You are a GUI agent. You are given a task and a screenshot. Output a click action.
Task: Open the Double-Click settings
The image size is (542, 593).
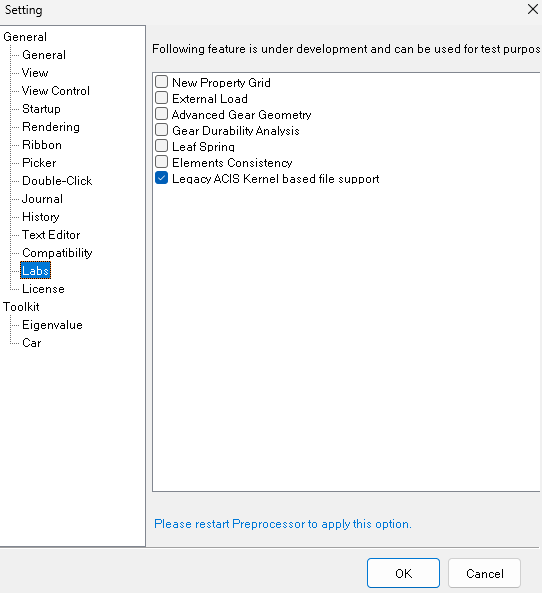coord(57,181)
